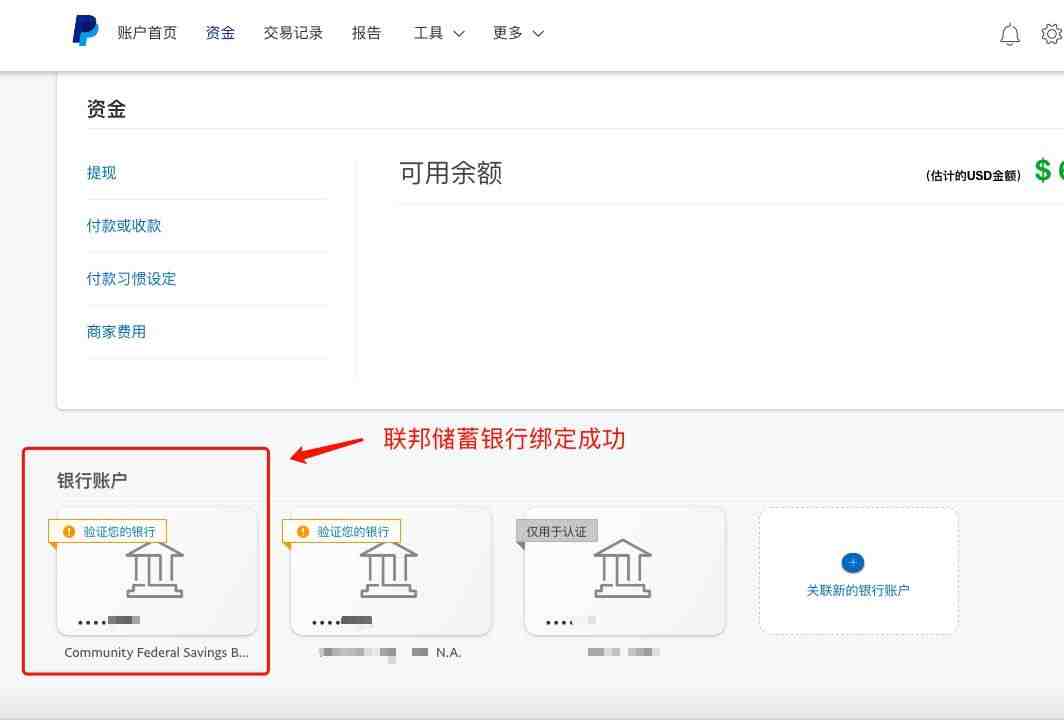Screen dimensions: 1064x720
Task: Click 验证您的银行 on the N.A. bank card
Action: [354, 531]
